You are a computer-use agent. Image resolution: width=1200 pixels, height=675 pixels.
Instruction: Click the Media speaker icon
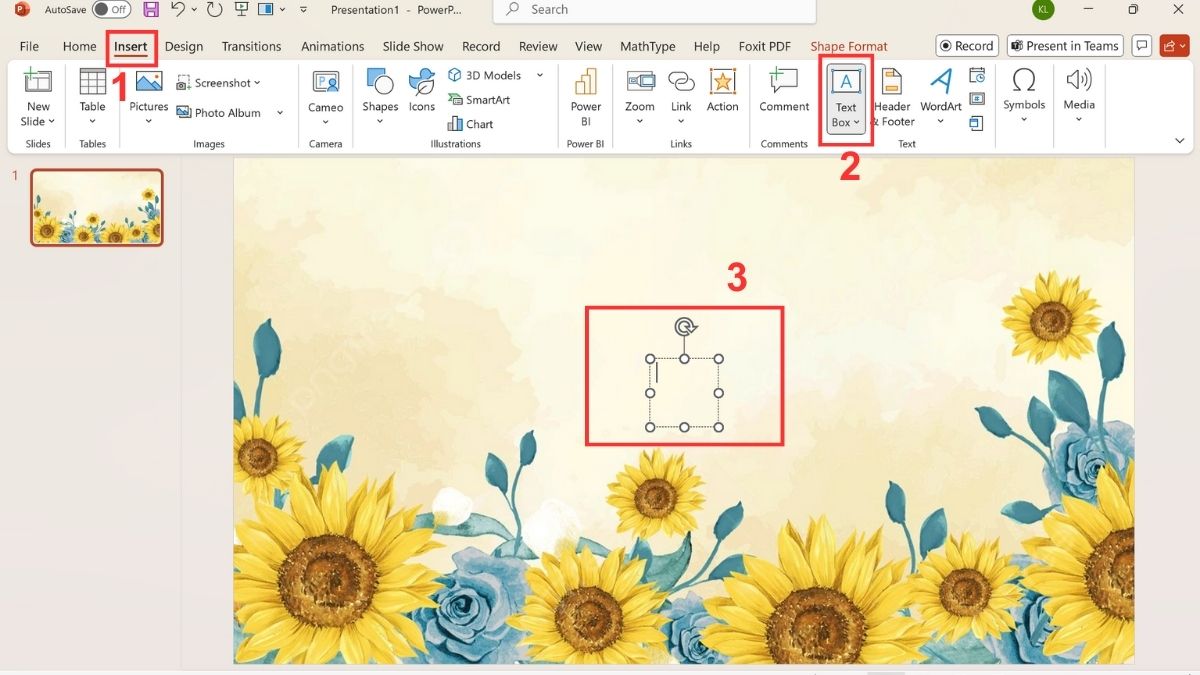tap(1079, 80)
